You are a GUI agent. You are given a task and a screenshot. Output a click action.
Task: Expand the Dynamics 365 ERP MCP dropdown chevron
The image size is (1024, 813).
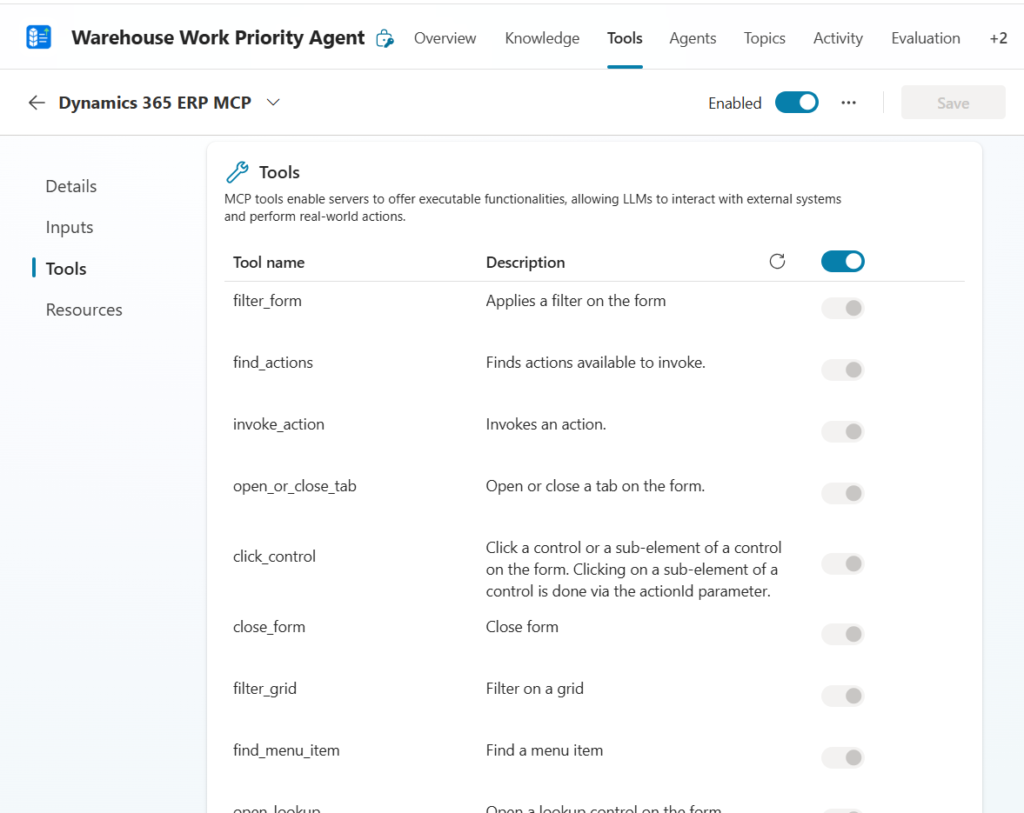click(x=274, y=102)
